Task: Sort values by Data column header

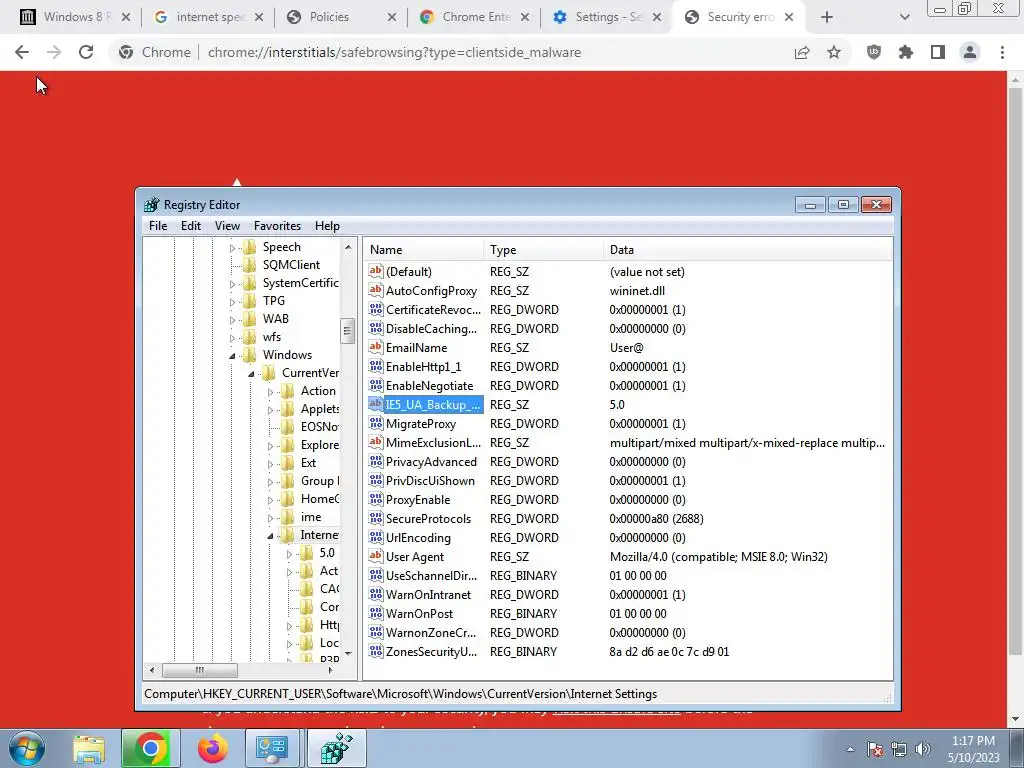Action: pyautogui.click(x=748, y=250)
